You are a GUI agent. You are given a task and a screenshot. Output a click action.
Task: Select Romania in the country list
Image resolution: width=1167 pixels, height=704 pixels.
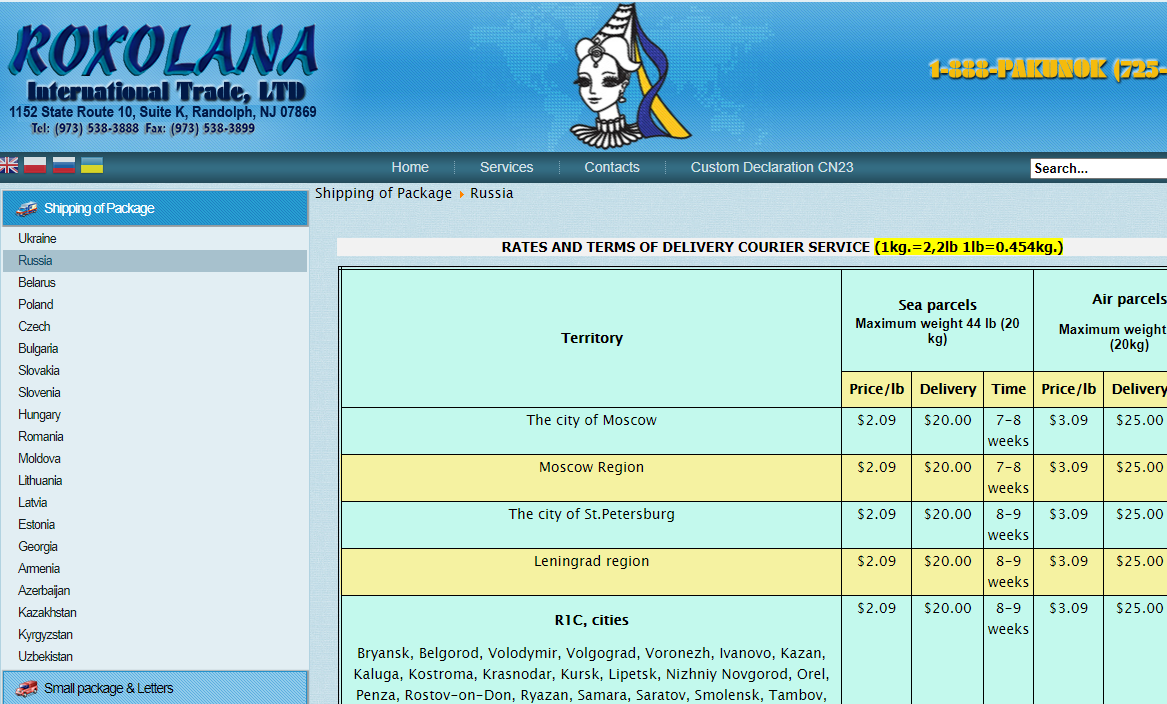pos(41,436)
